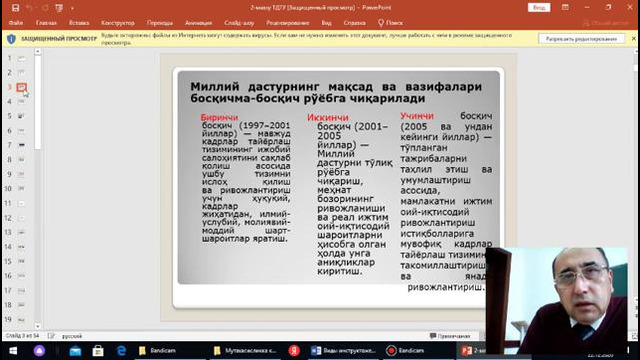Click the Undo arrow in the title bar
The image size is (640, 360).
pos(29,8)
